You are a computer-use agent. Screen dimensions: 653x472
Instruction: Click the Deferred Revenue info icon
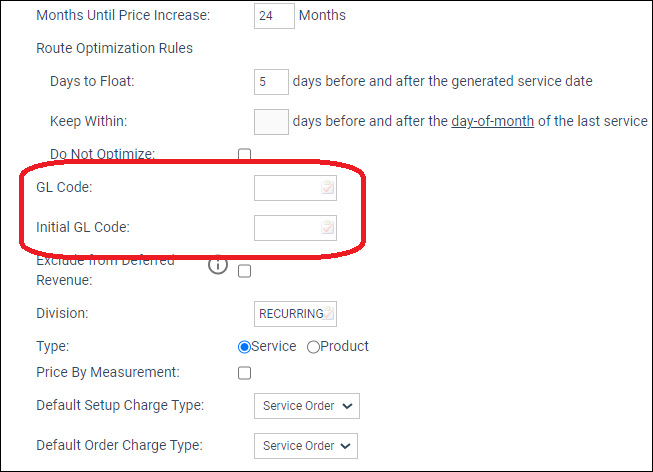point(218,266)
